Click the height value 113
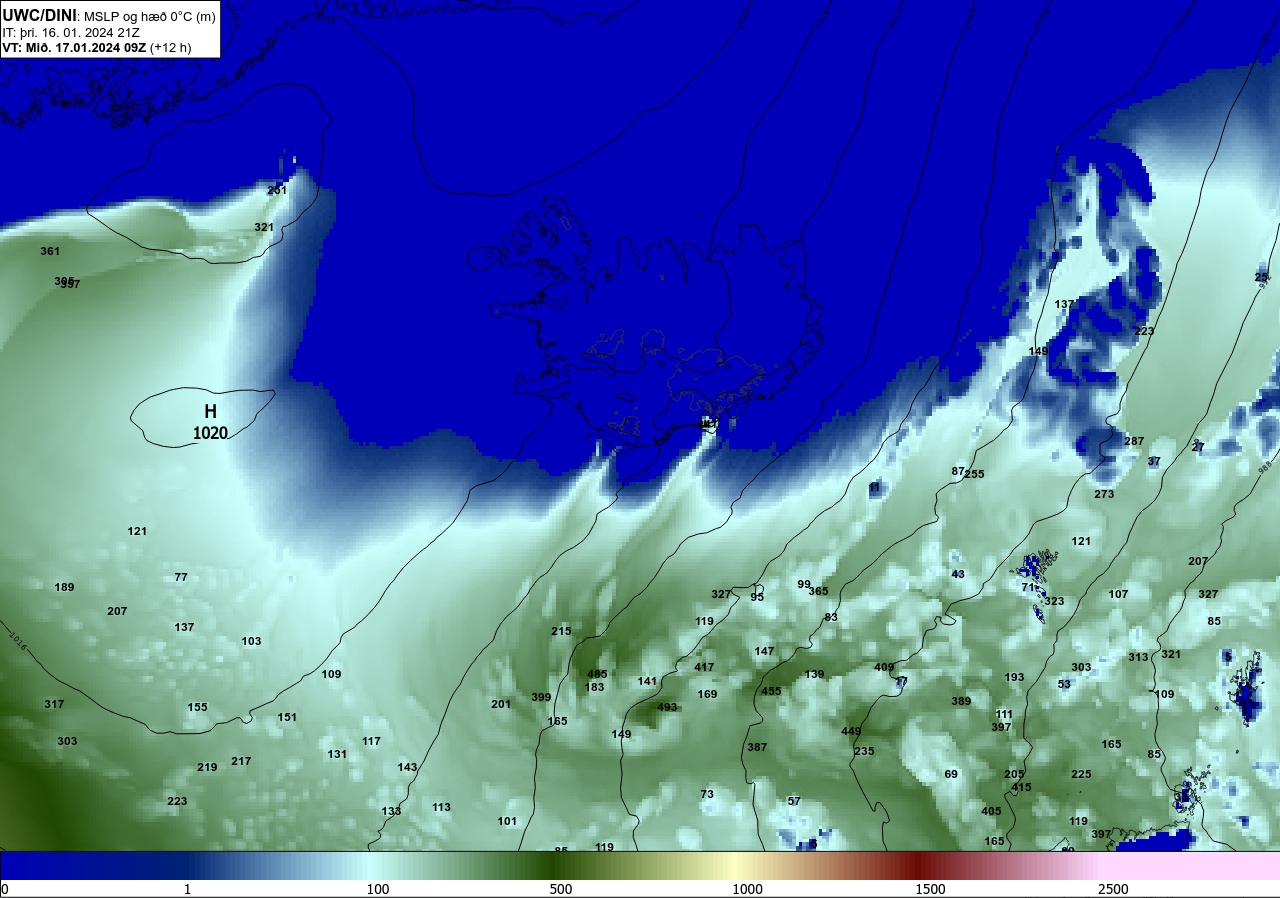This screenshot has width=1280, height=898. tap(441, 807)
